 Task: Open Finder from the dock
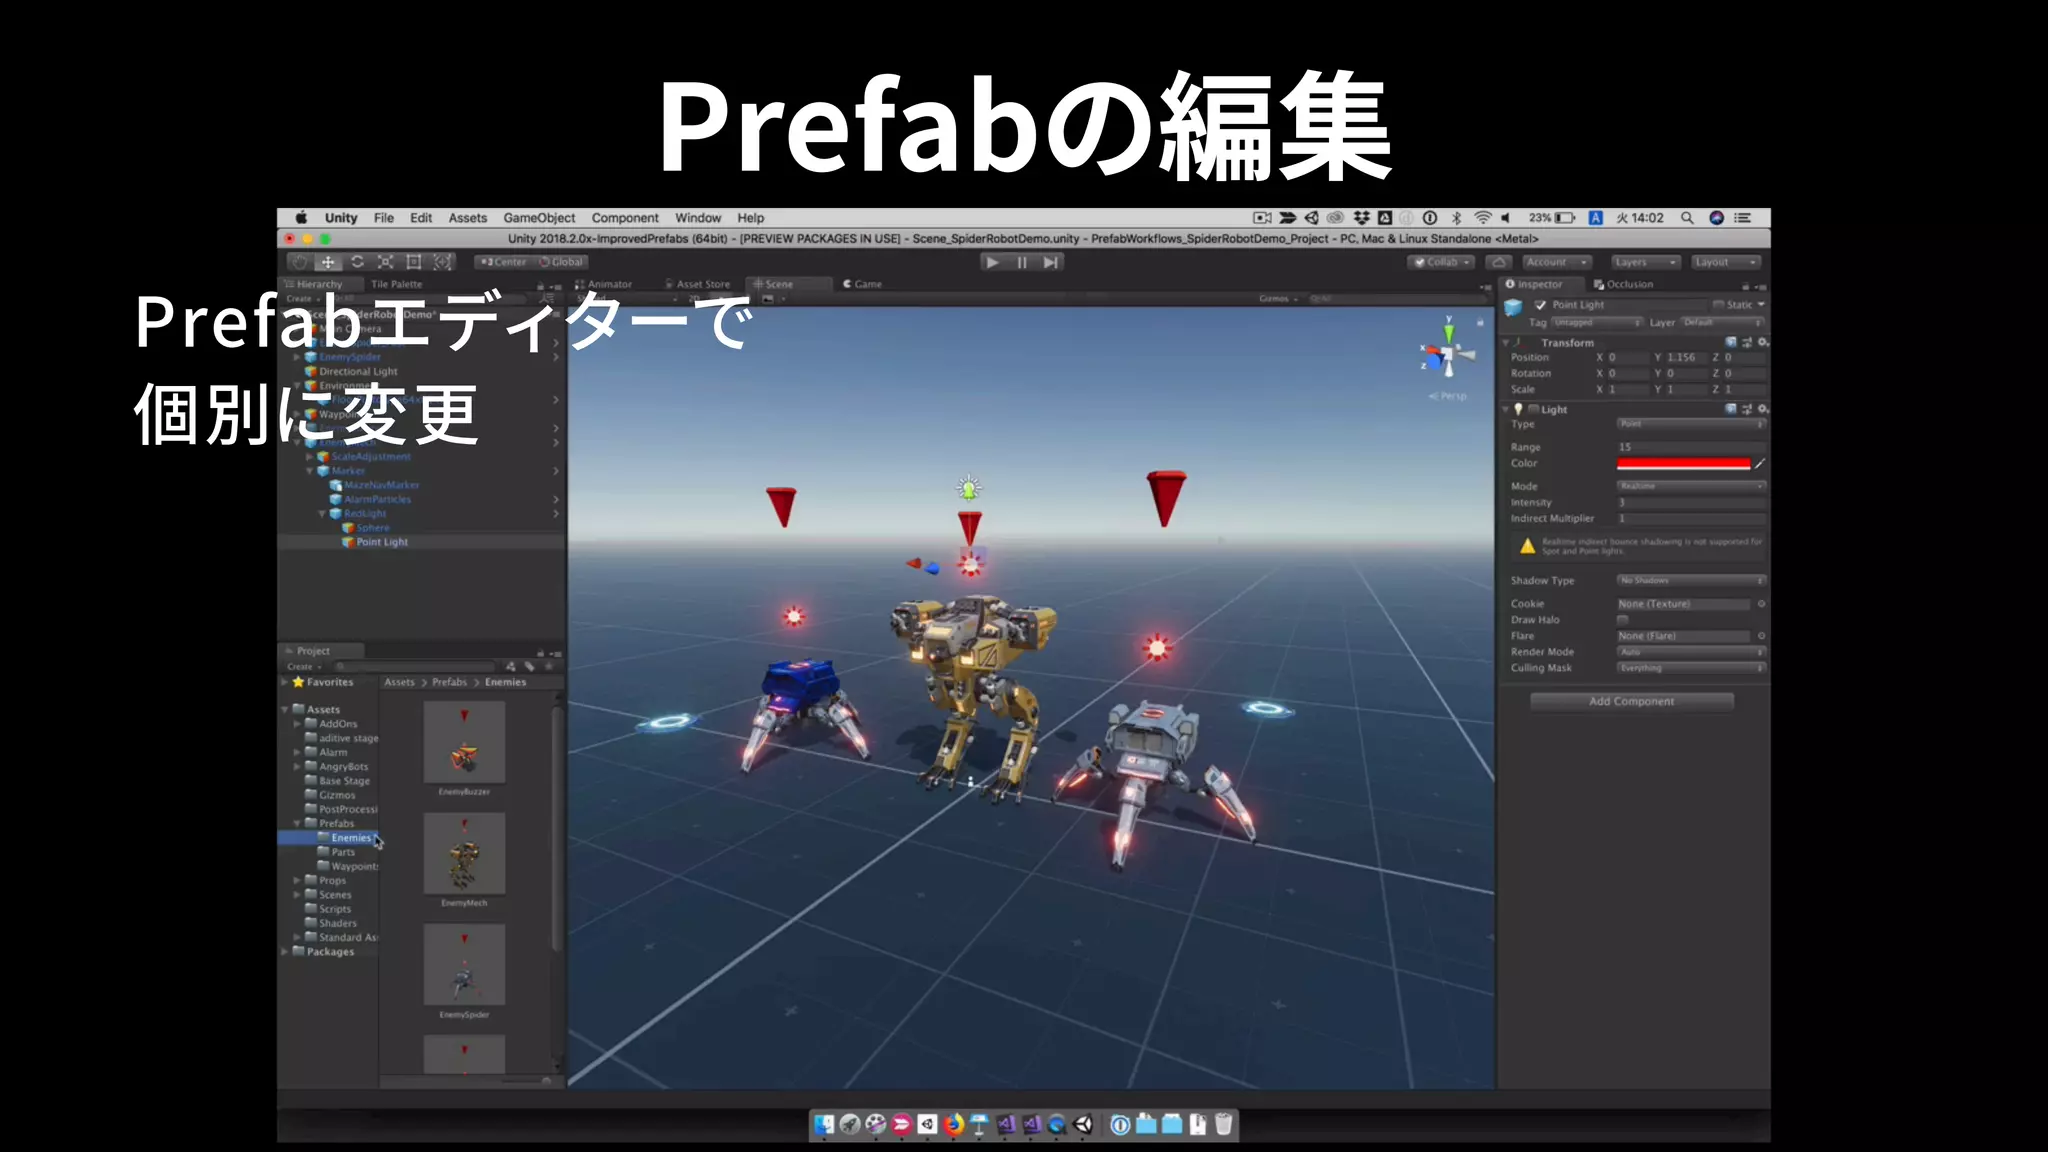coord(824,1125)
